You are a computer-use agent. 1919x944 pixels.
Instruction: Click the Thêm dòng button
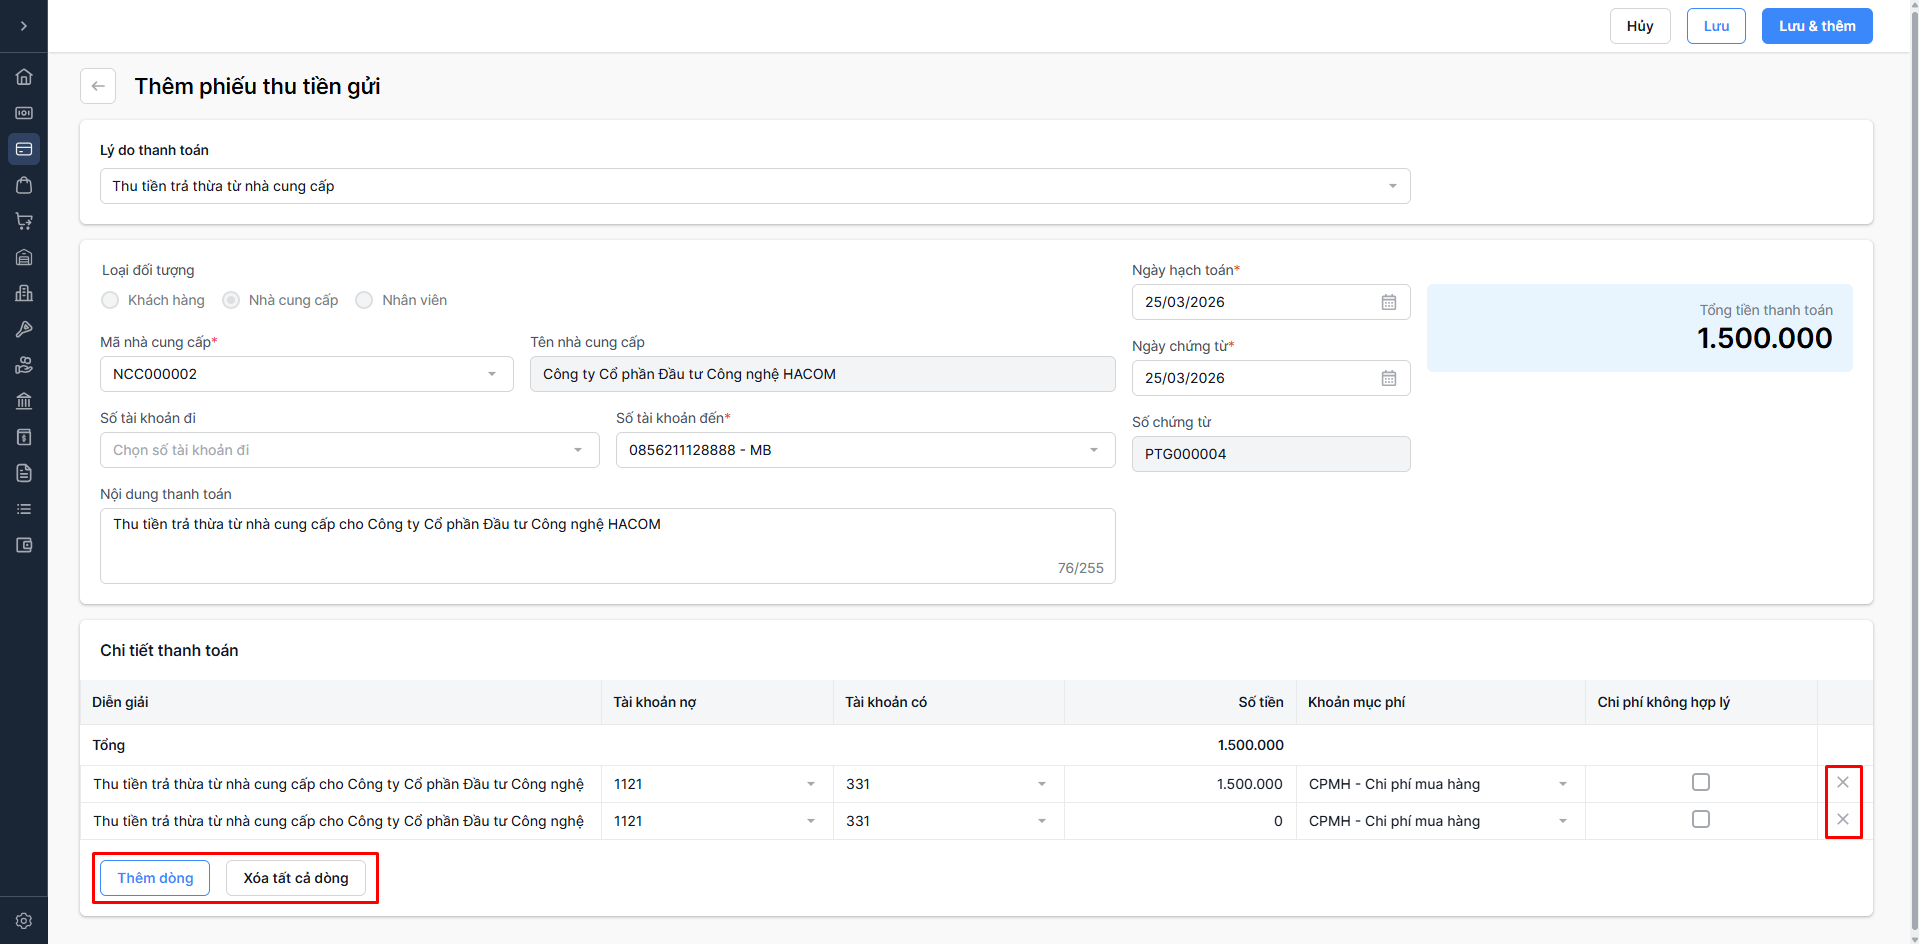pyautogui.click(x=155, y=878)
